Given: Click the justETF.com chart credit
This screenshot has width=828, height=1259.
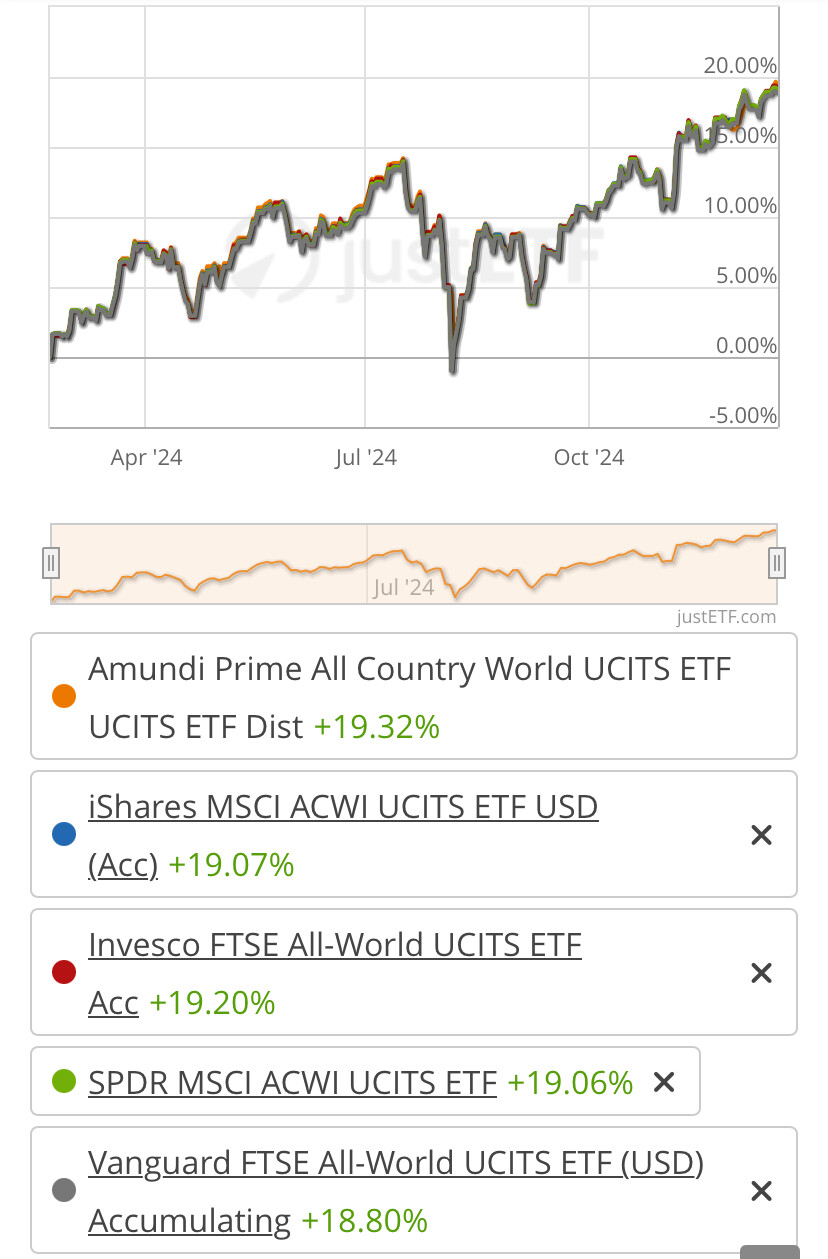Looking at the screenshot, I should (726, 617).
